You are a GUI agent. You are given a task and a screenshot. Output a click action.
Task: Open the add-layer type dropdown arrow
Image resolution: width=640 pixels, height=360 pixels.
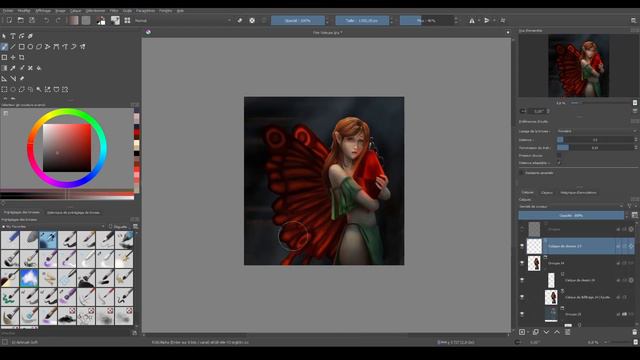click(528, 332)
